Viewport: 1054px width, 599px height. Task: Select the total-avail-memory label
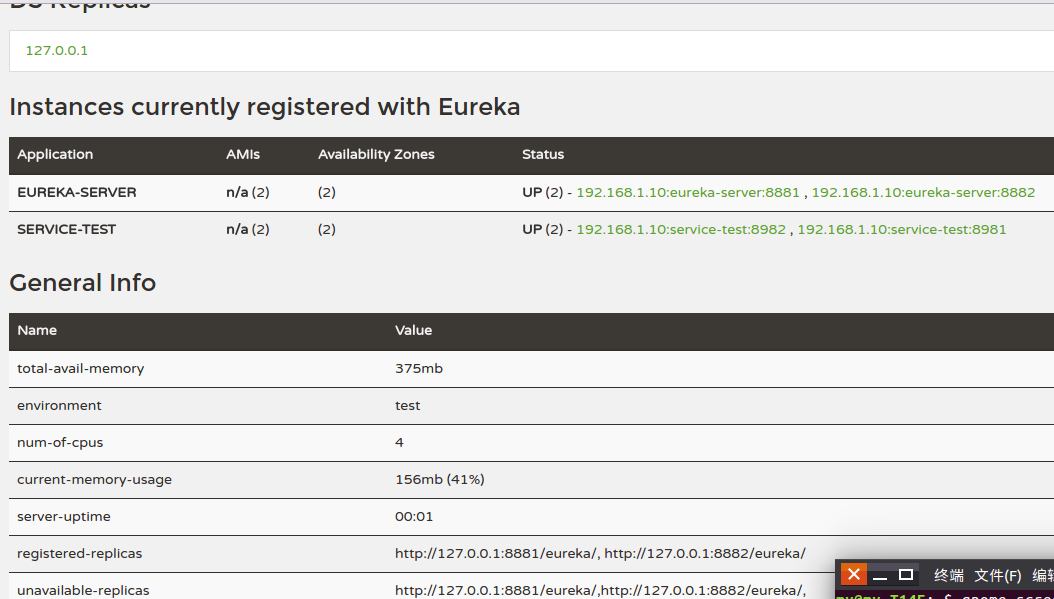pyautogui.click(x=81, y=368)
